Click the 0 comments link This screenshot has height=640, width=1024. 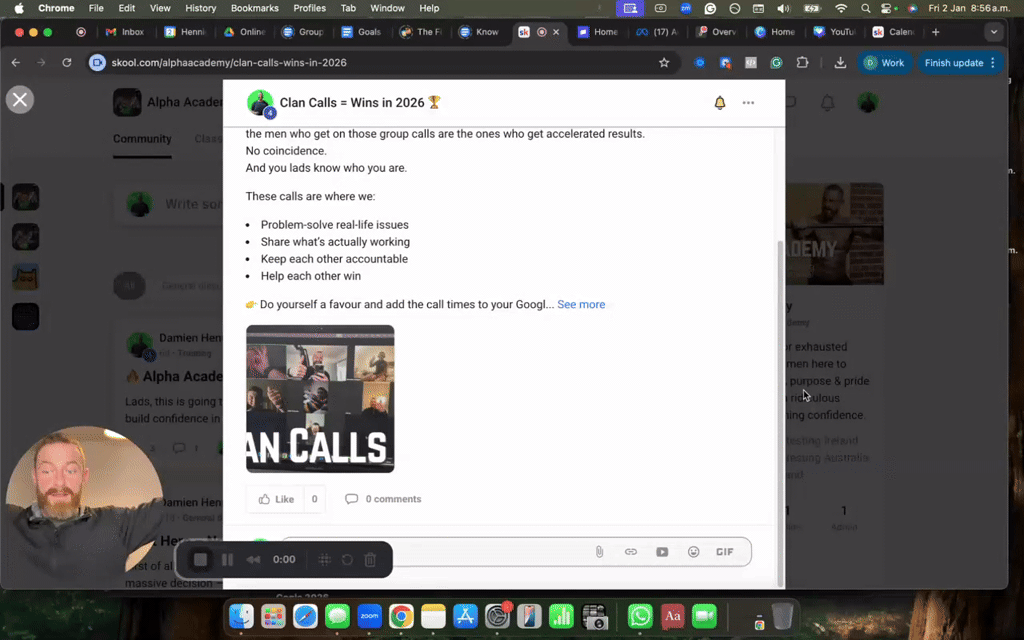(383, 499)
